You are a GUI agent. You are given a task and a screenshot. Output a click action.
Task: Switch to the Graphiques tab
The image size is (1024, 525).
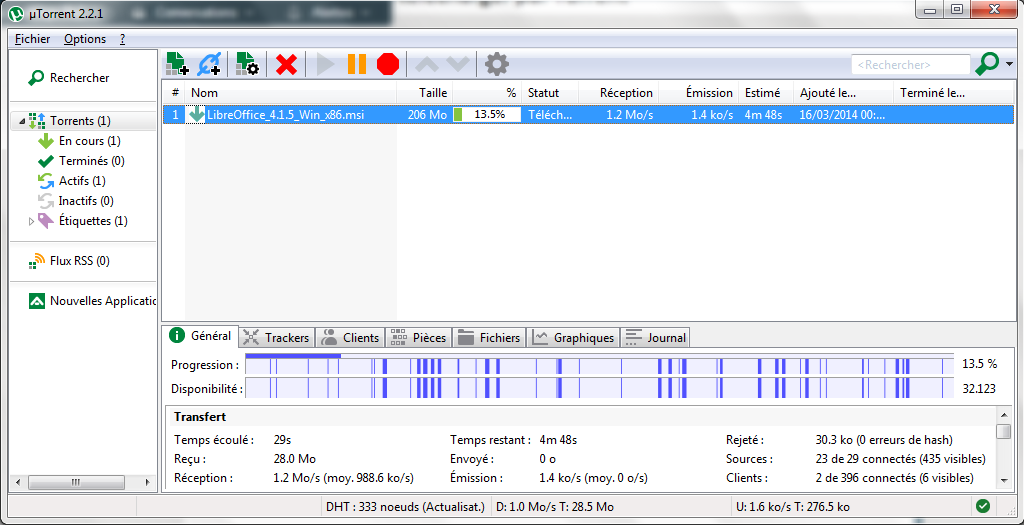pyautogui.click(x=573, y=338)
